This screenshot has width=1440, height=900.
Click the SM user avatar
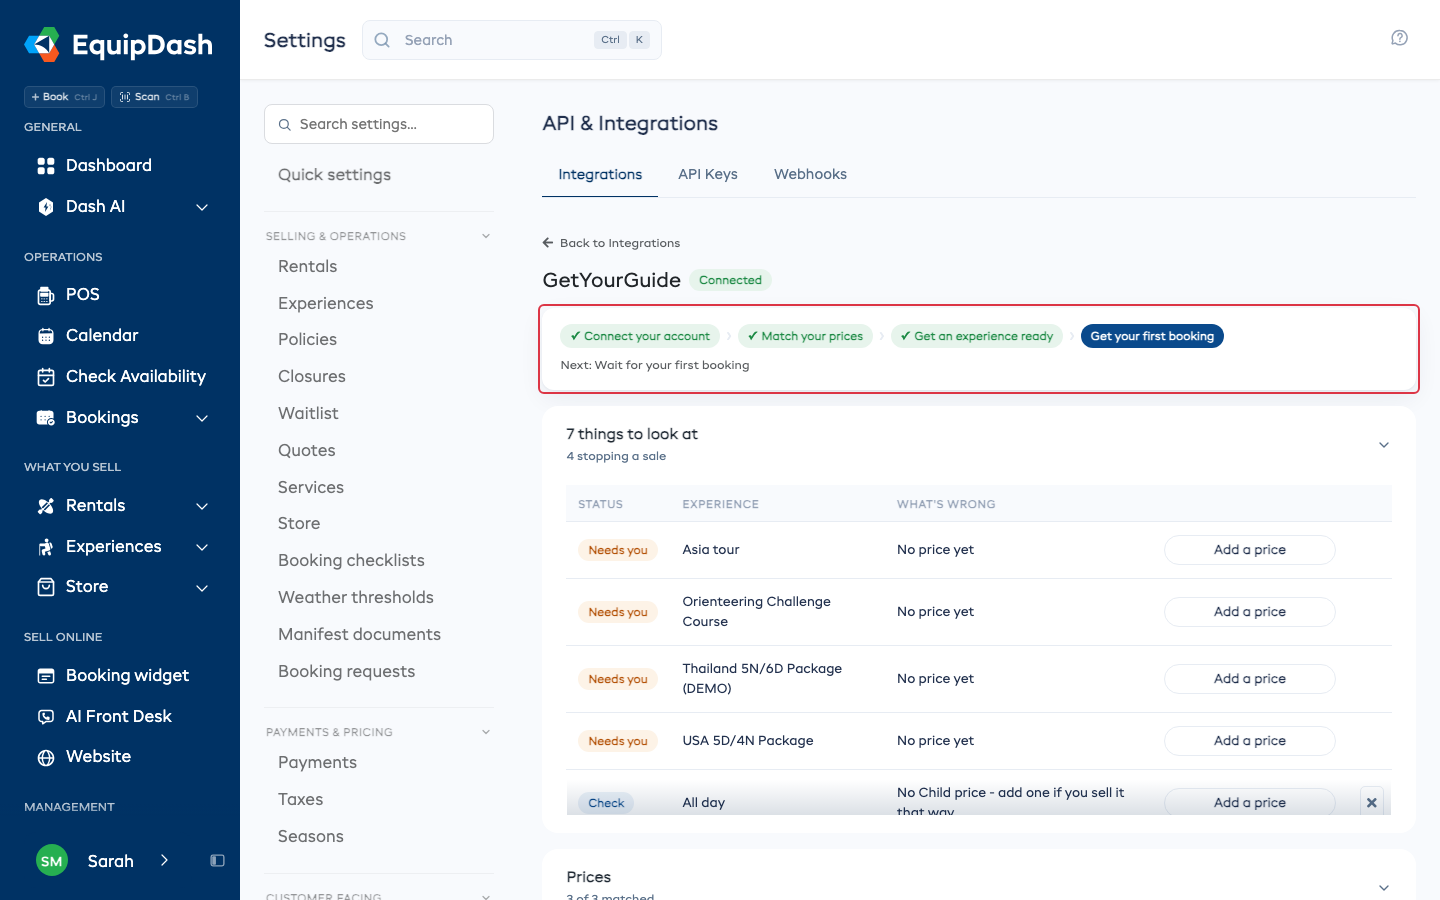(52, 861)
